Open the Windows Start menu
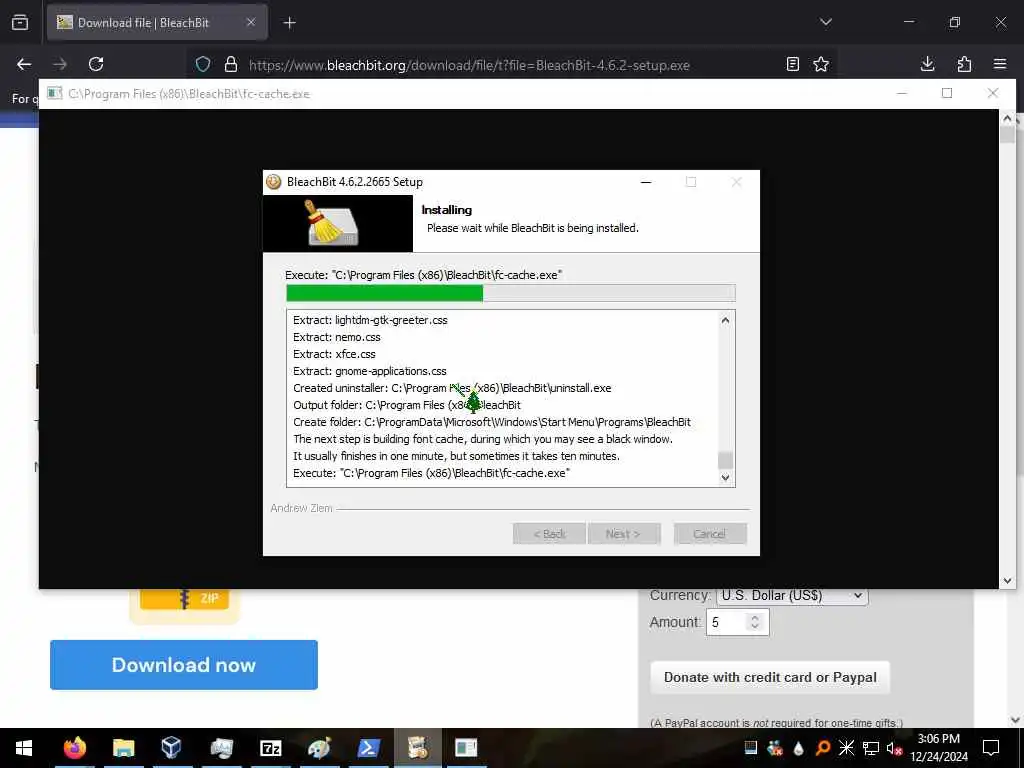The image size is (1024, 768). [24, 748]
